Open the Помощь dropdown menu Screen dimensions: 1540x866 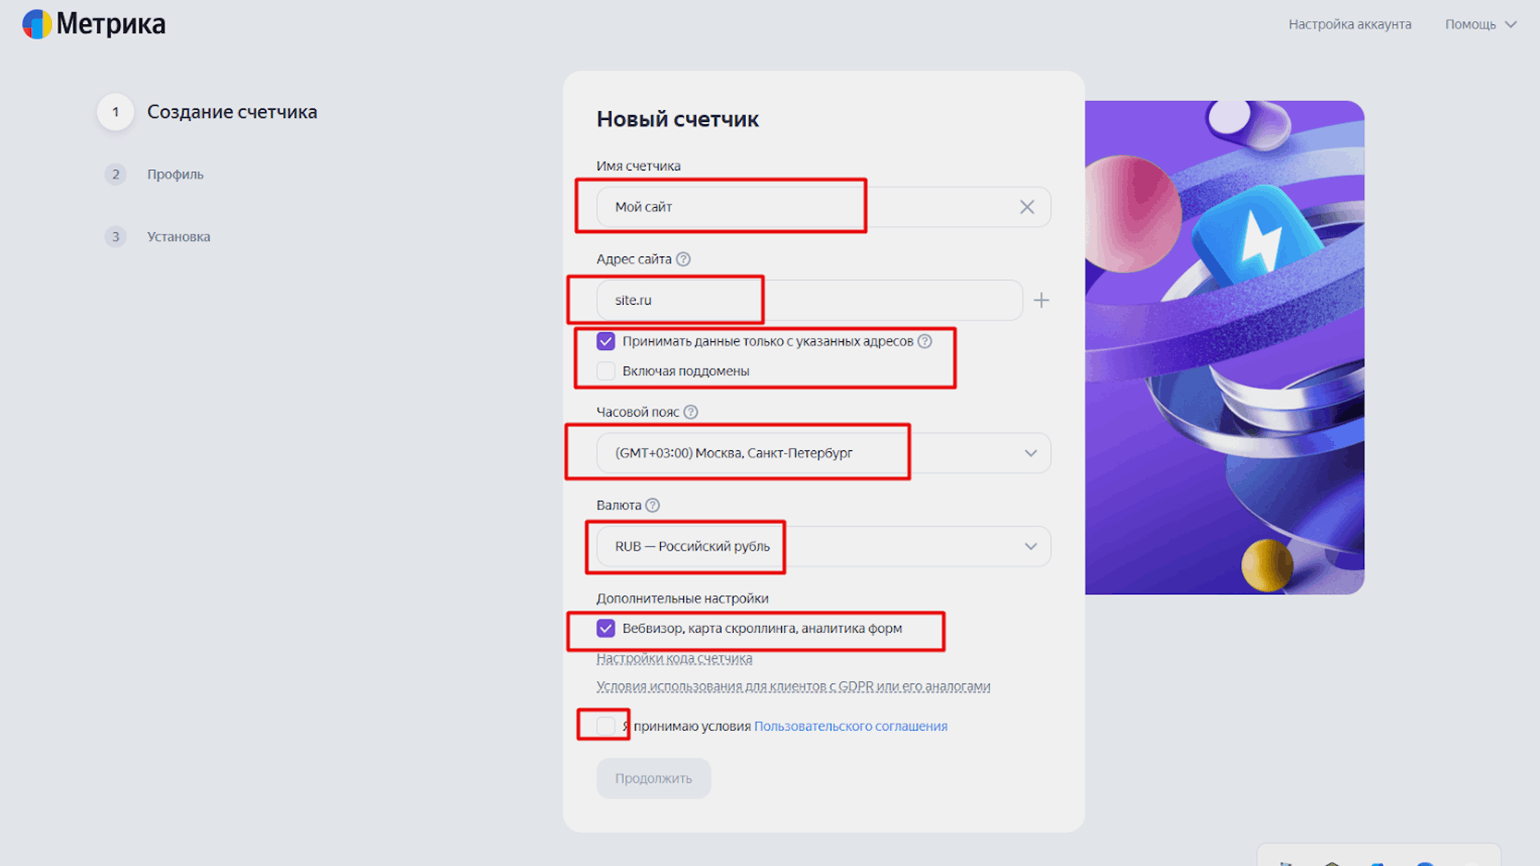pos(1480,24)
